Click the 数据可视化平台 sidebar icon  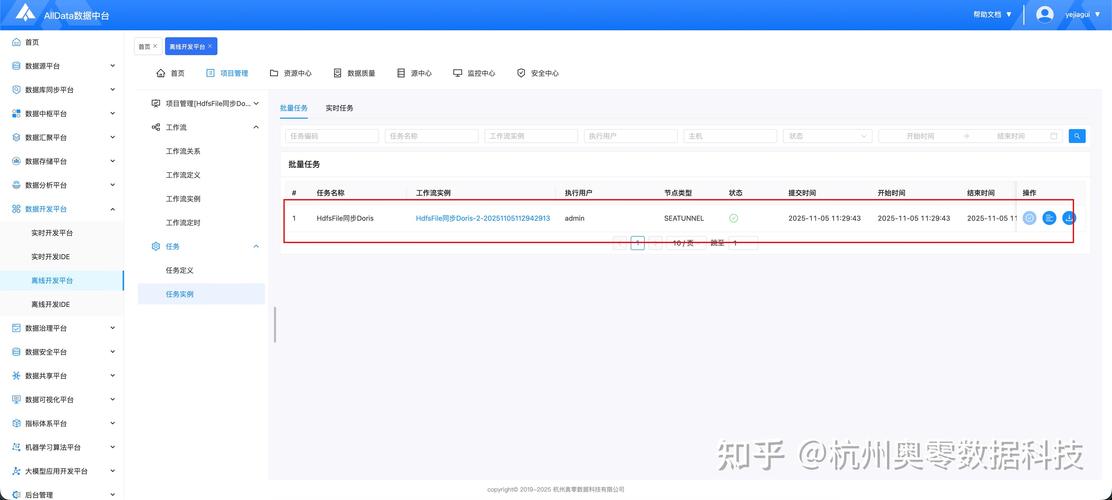[16, 399]
